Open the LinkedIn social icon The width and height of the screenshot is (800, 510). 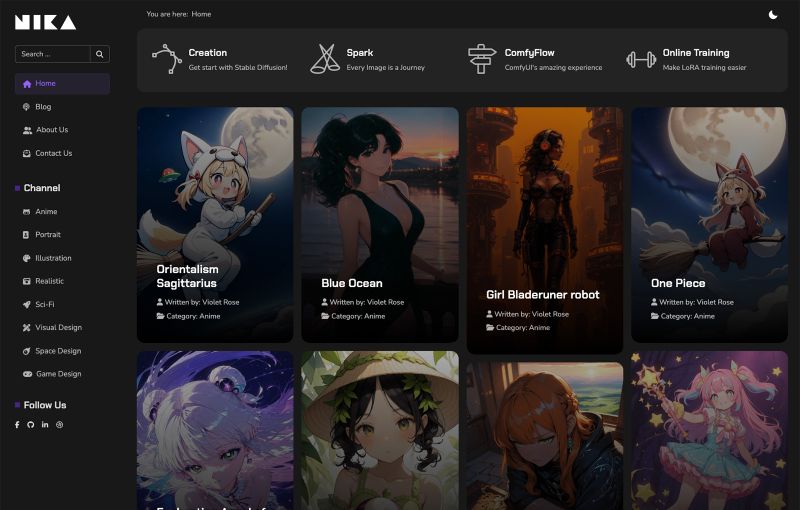tap(45, 425)
